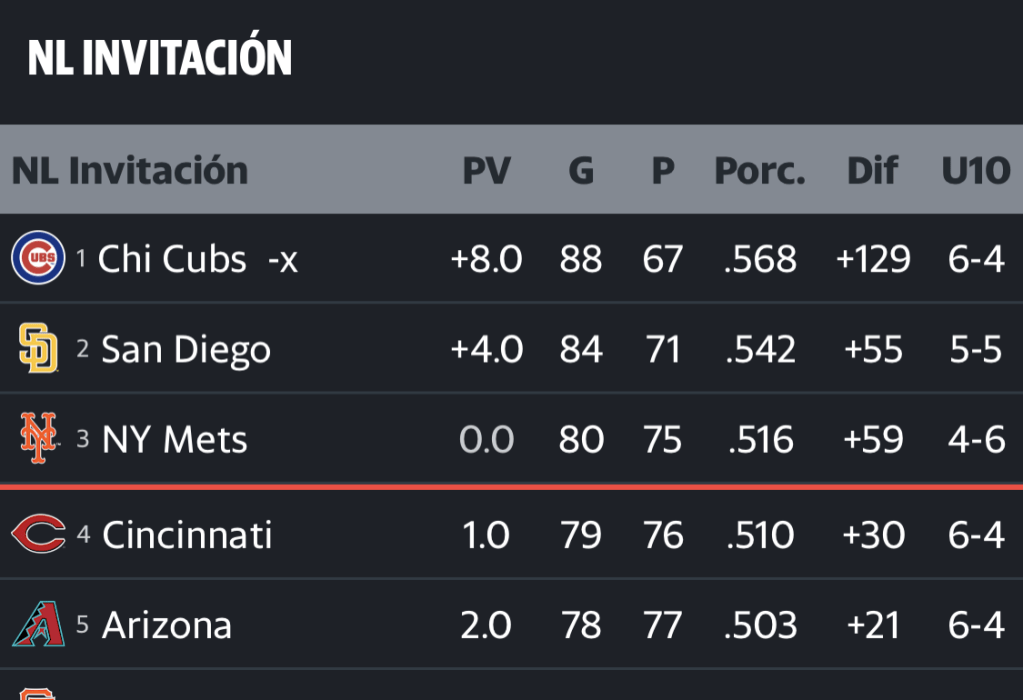
Task: Open the San Diego team link
Action: [x=186, y=350]
